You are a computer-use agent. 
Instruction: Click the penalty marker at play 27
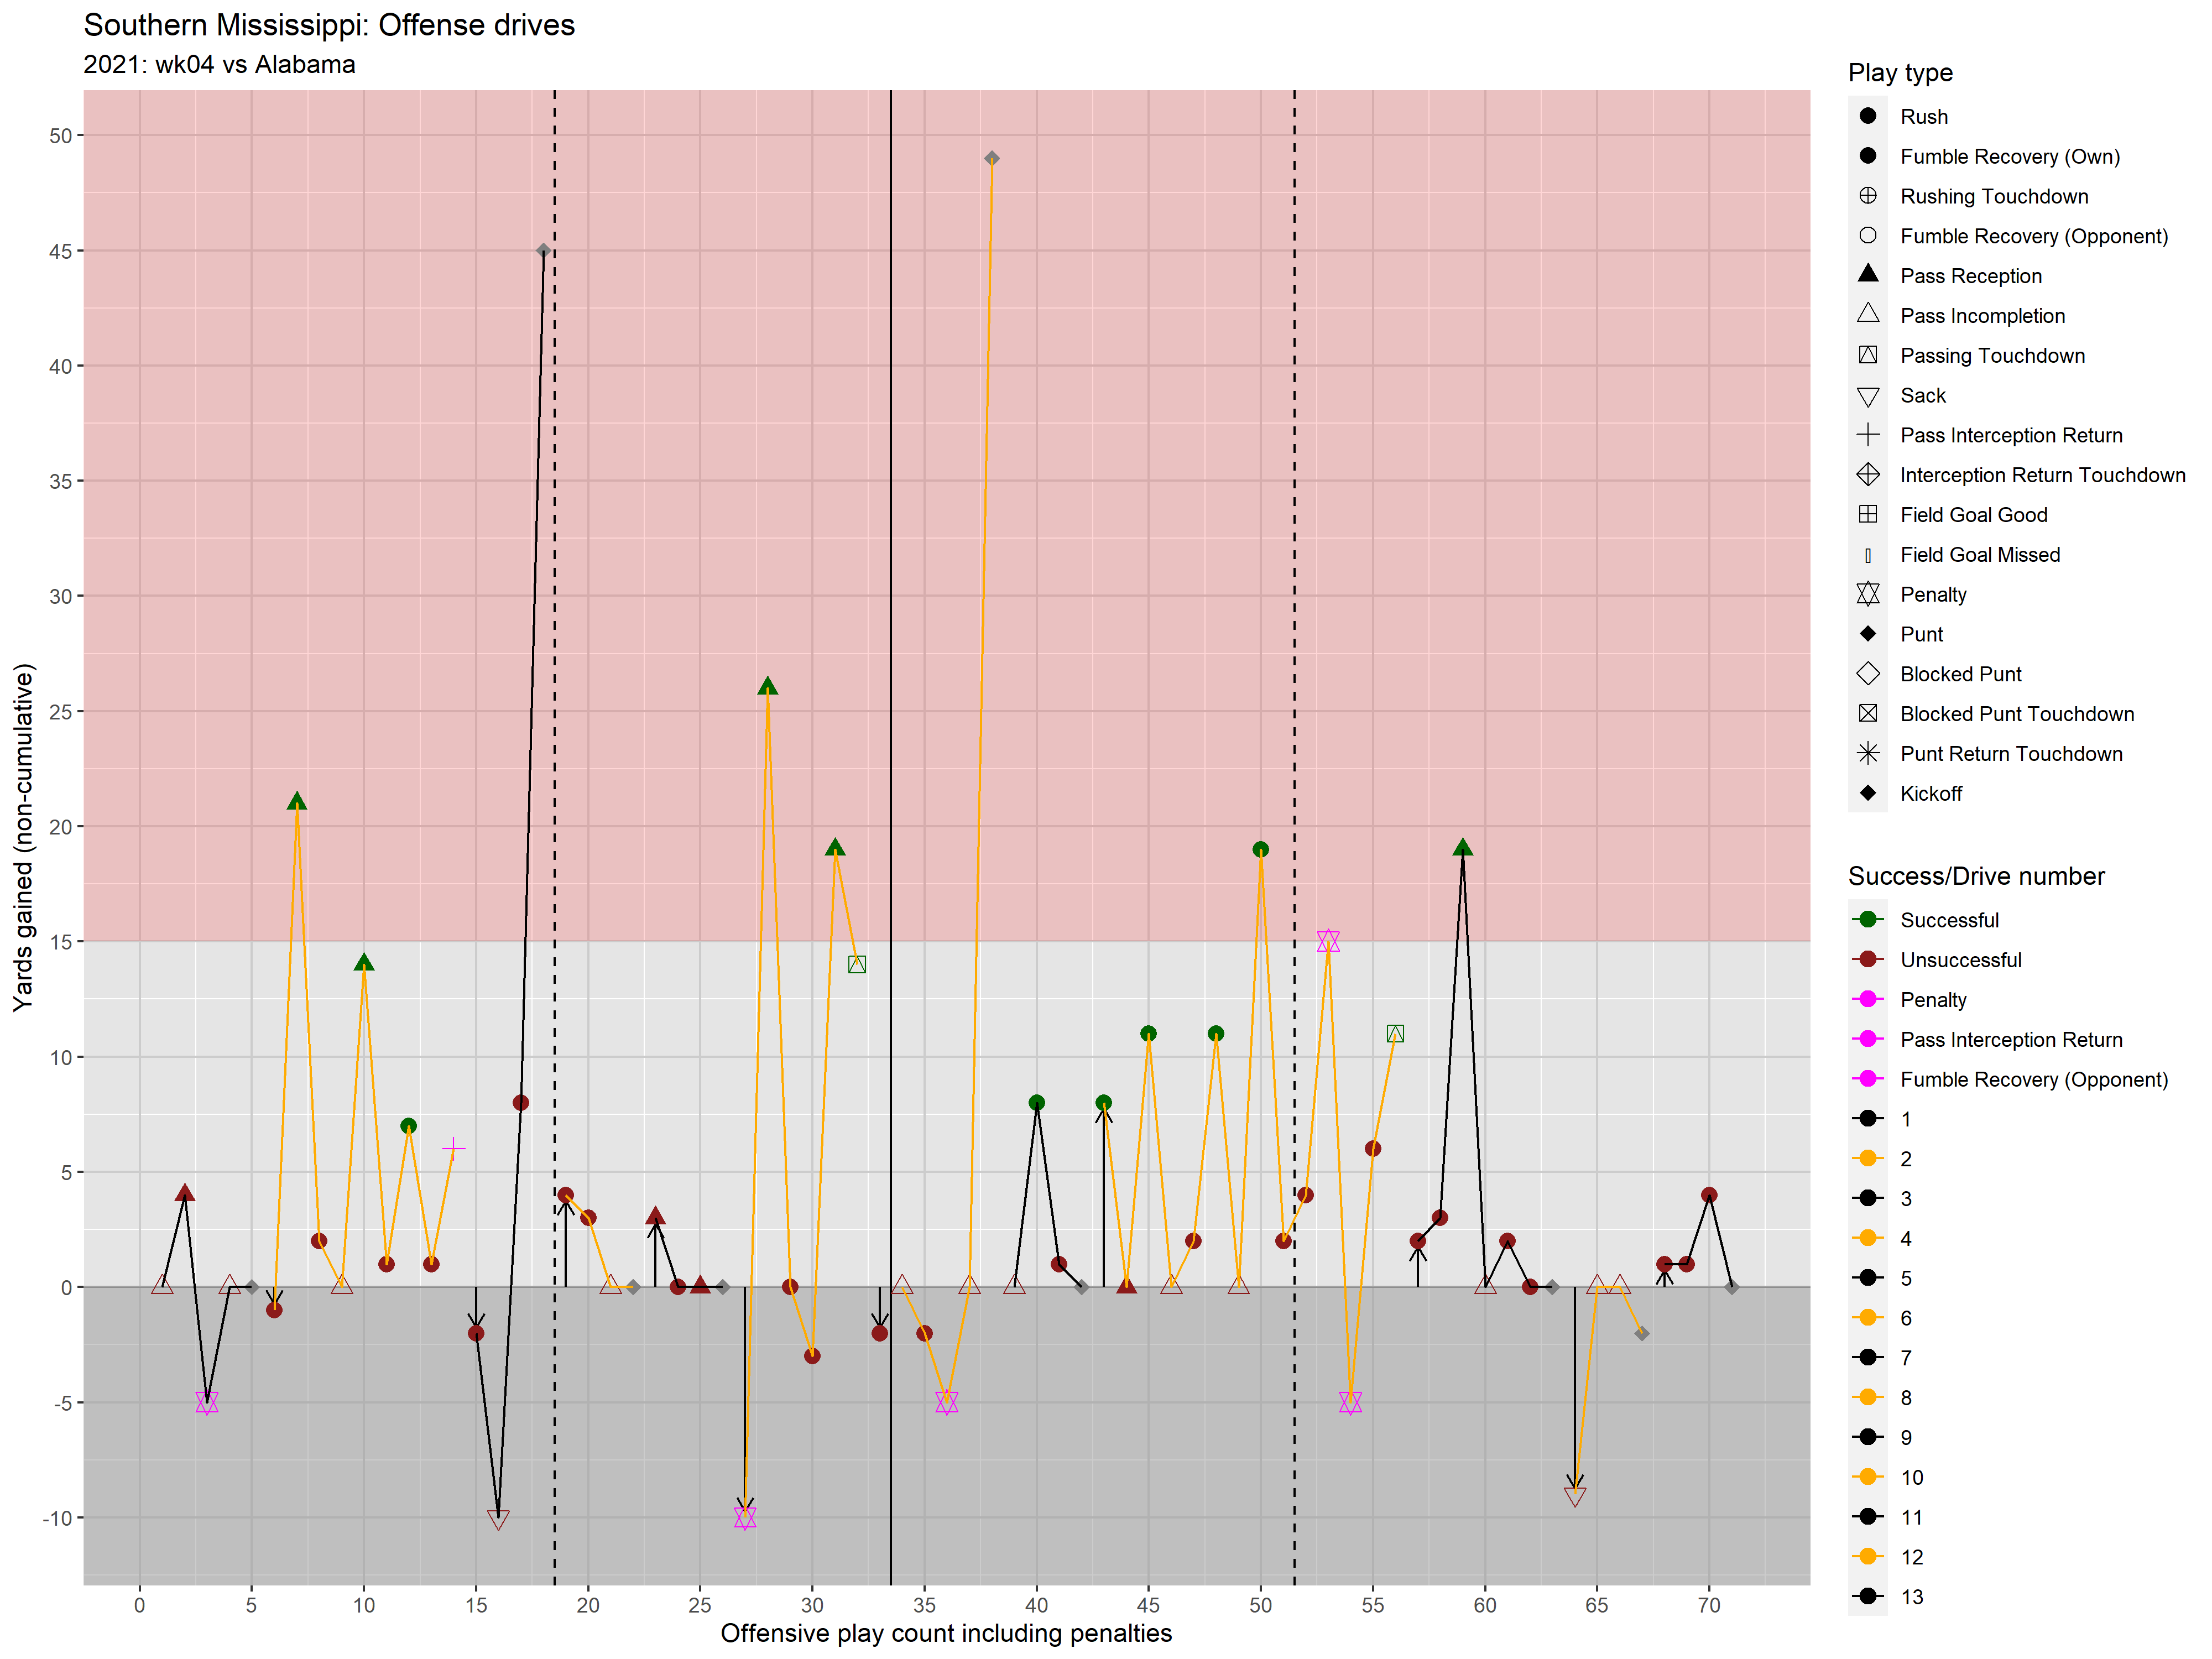coord(745,1517)
